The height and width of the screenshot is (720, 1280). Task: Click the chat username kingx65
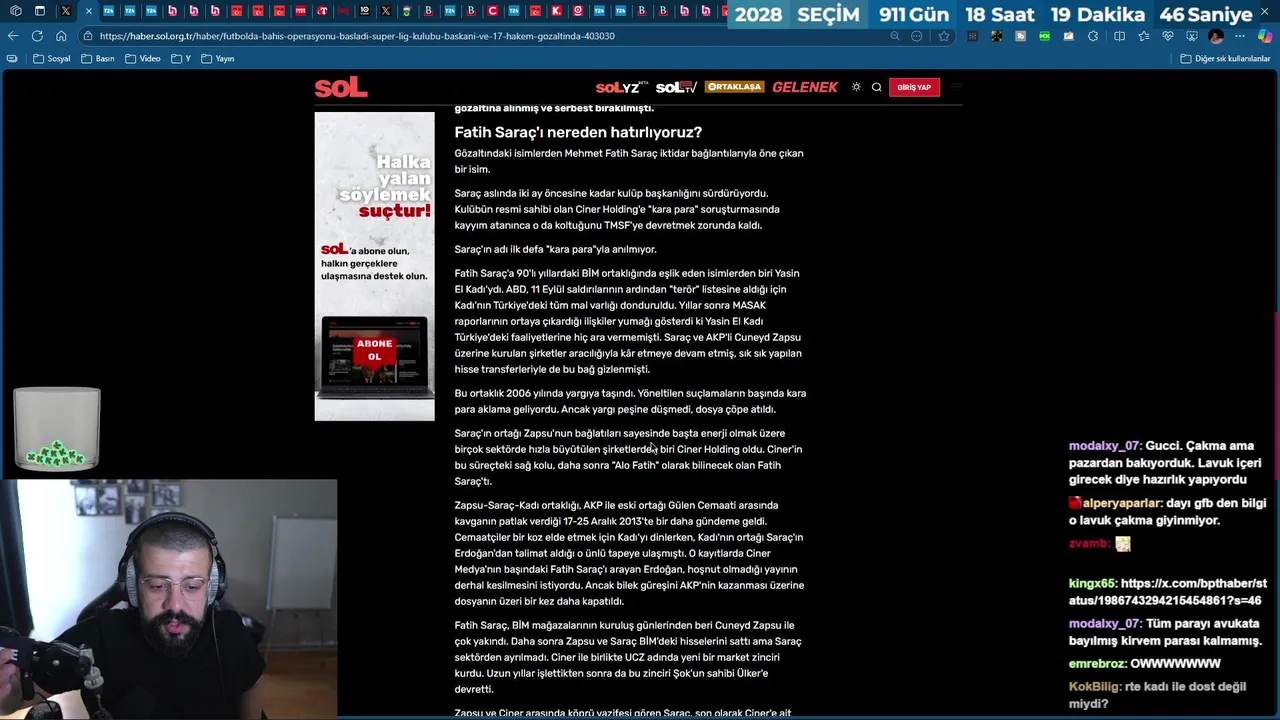tap(1091, 584)
